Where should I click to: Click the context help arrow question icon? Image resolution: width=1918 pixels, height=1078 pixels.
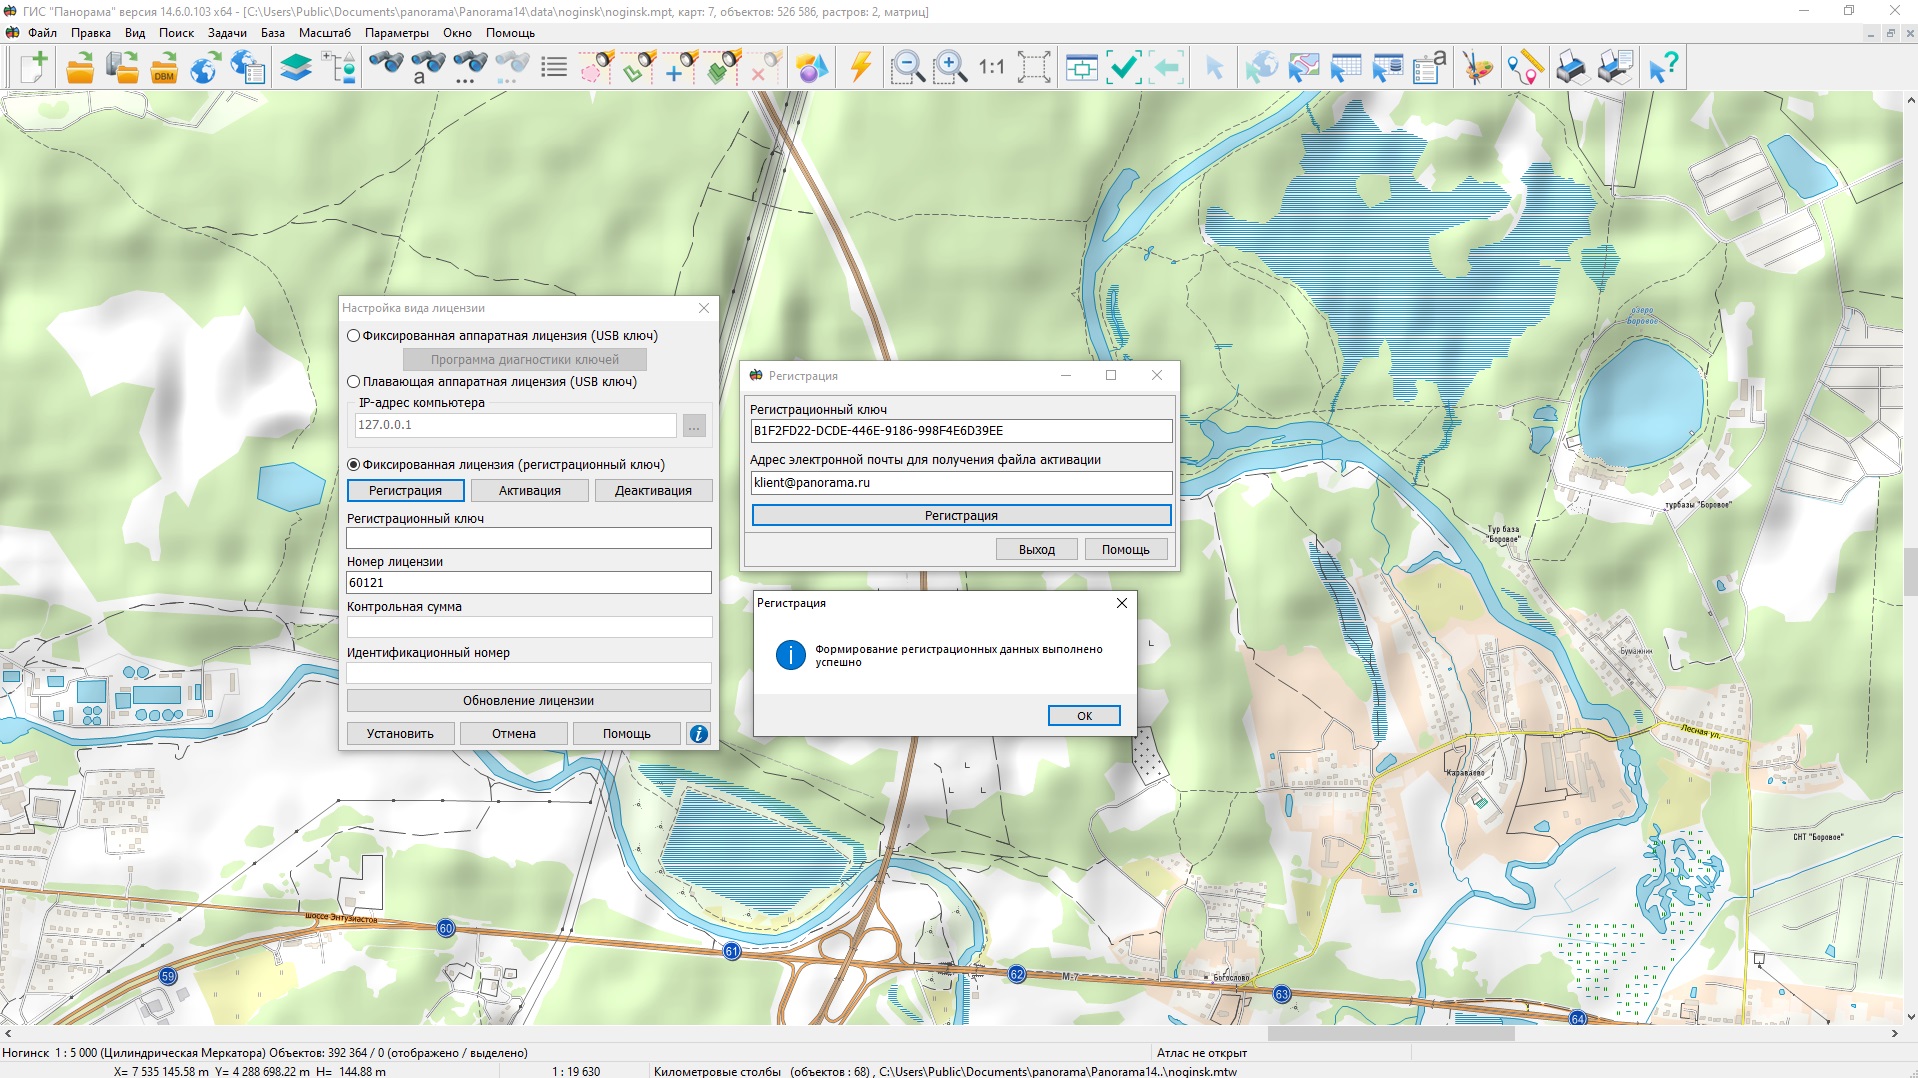(x=1663, y=68)
